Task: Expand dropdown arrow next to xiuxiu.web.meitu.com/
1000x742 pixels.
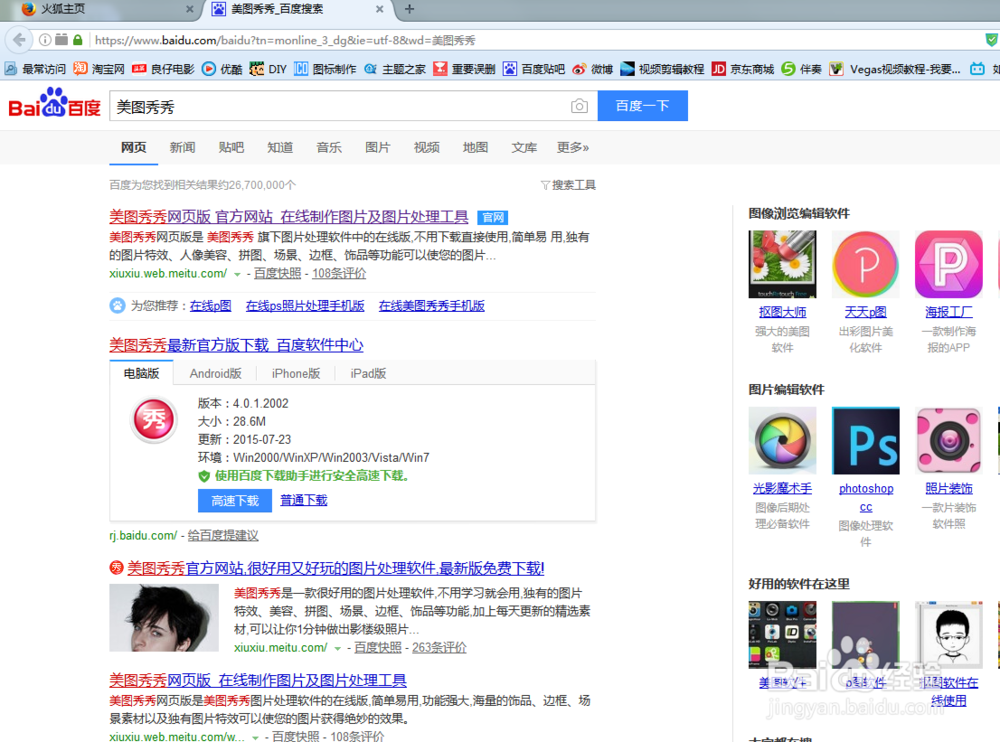Action: 237,274
